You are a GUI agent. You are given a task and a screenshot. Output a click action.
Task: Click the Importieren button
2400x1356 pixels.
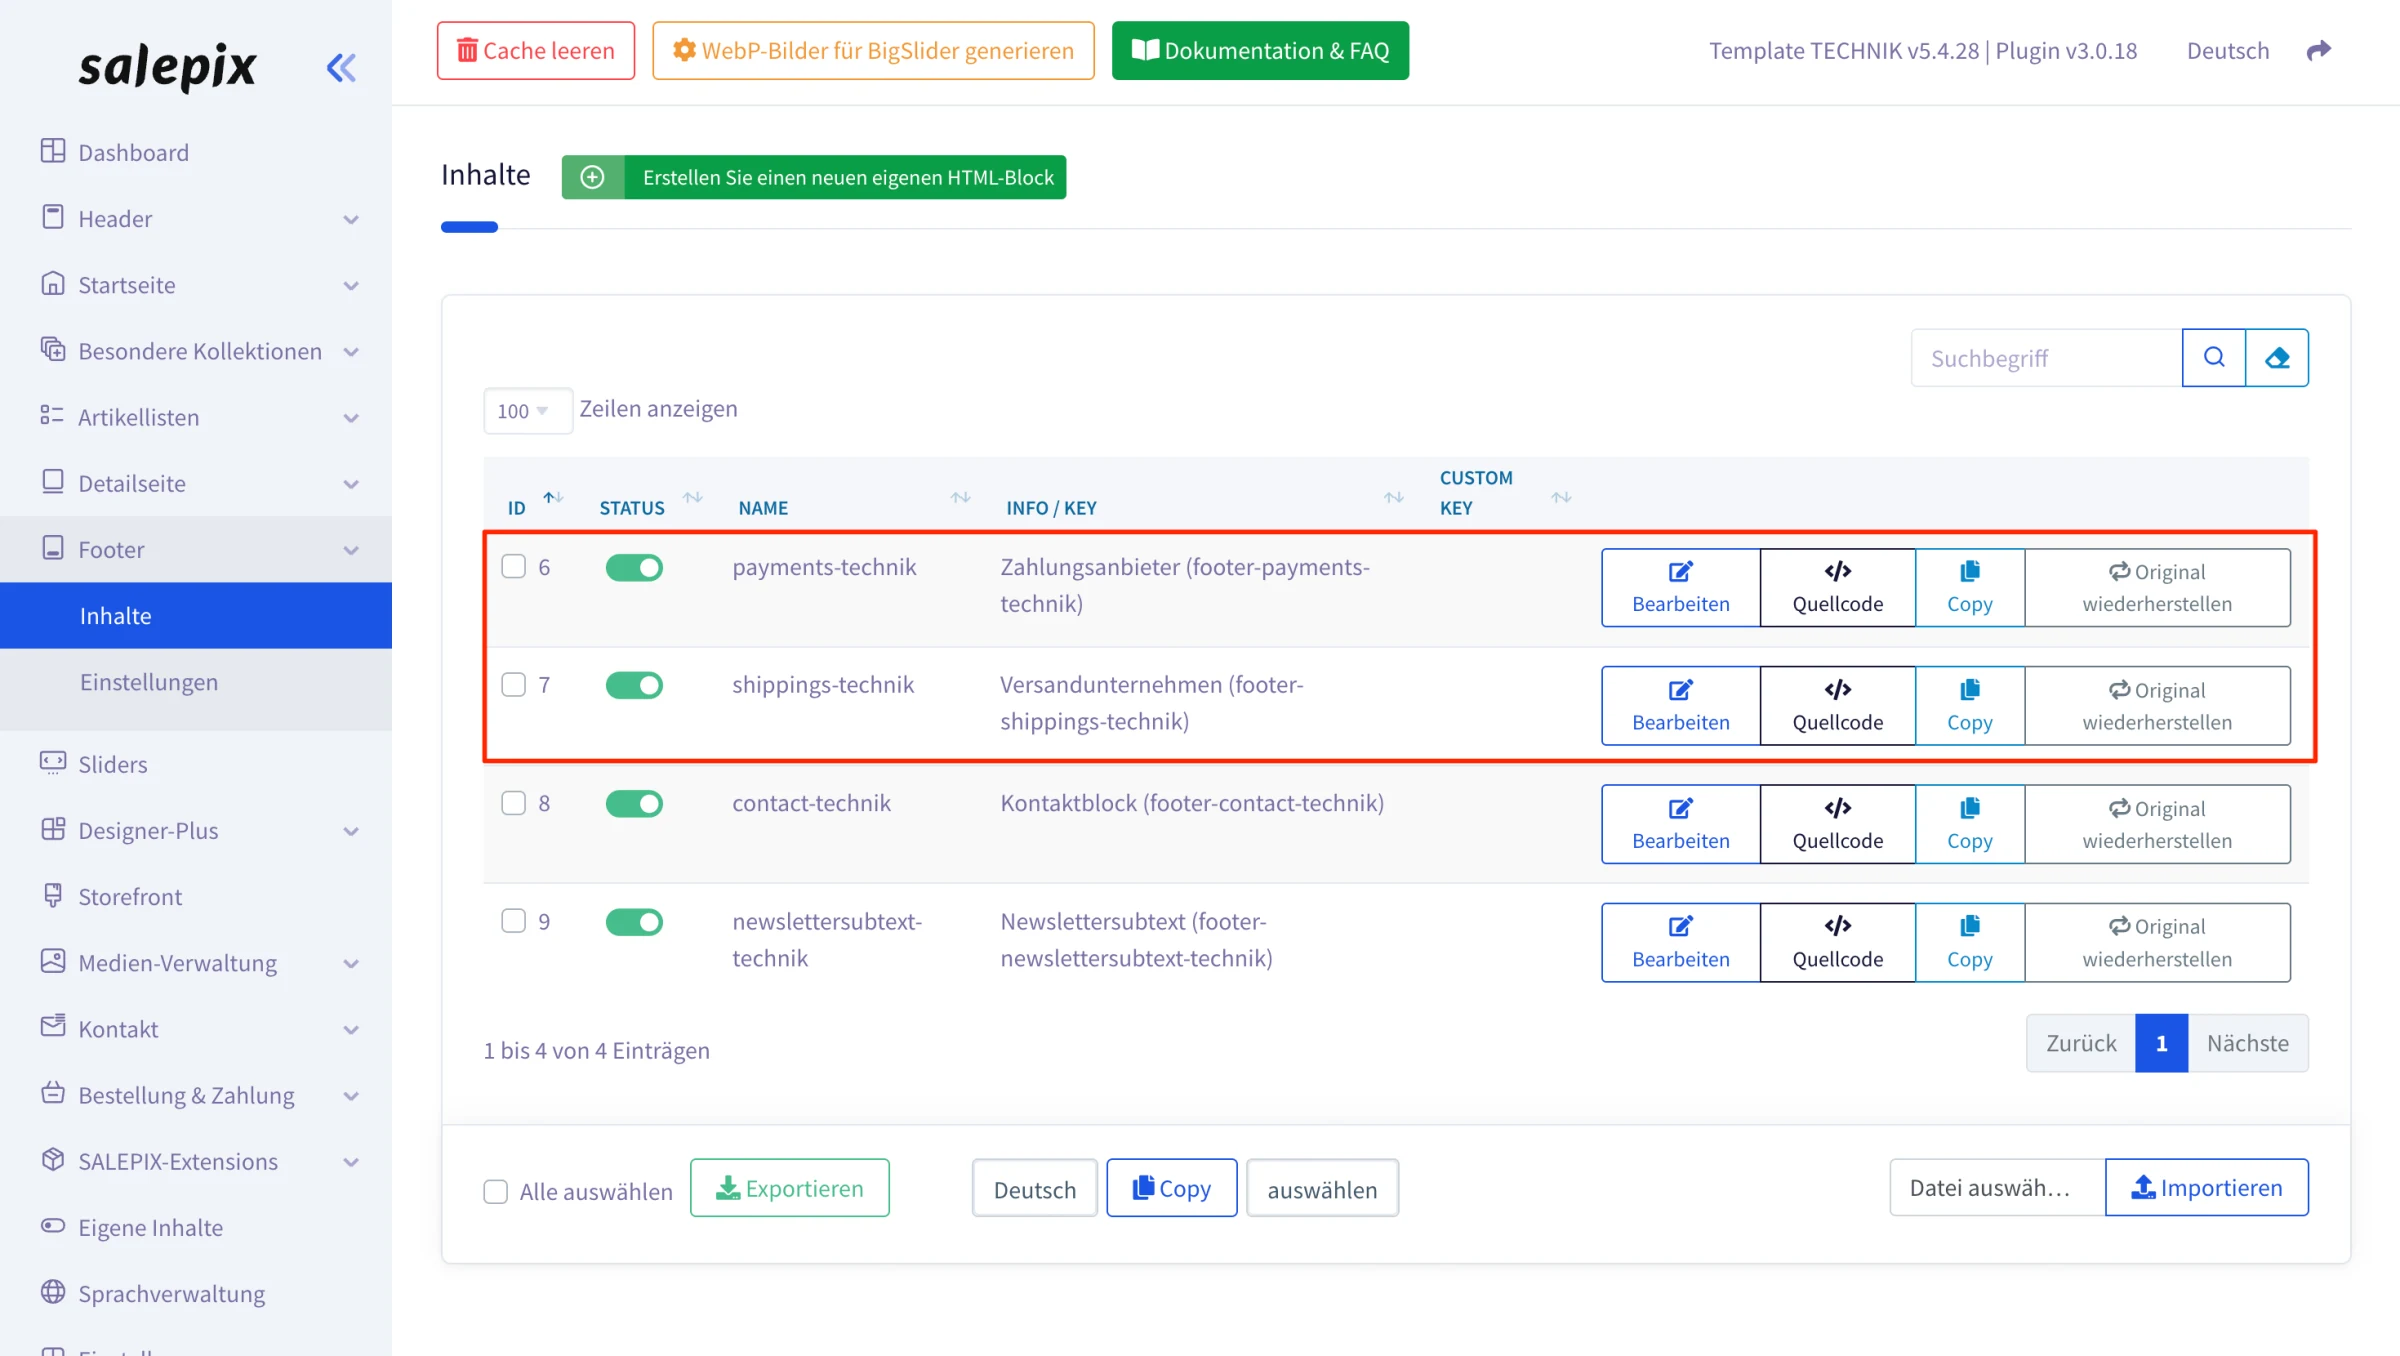click(x=2207, y=1187)
